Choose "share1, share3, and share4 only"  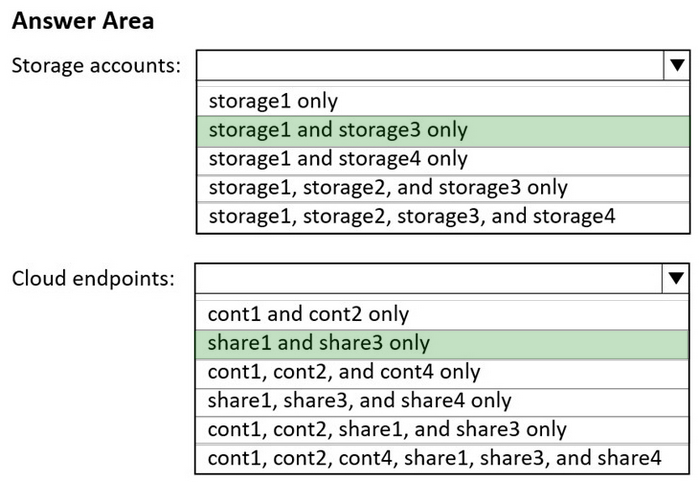click(x=442, y=402)
